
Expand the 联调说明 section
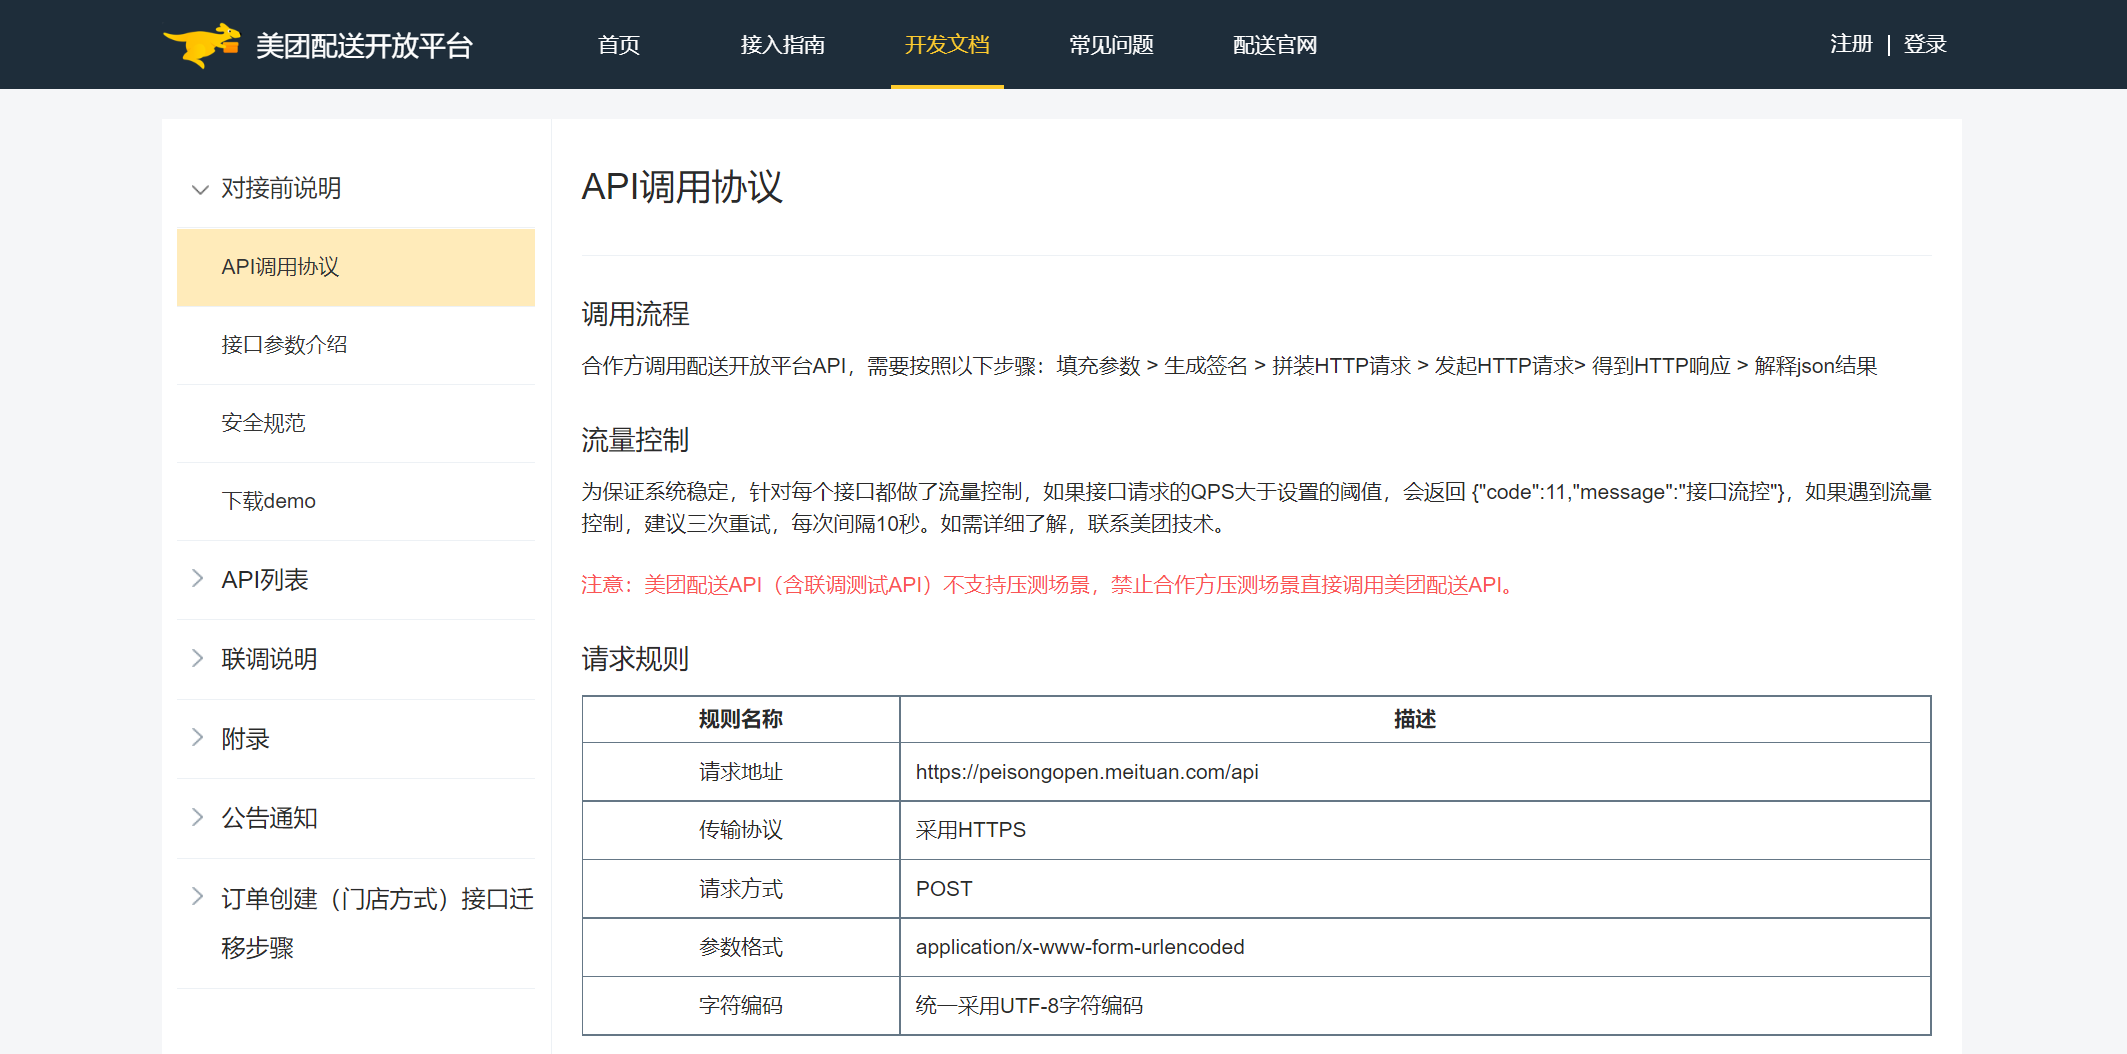click(269, 658)
